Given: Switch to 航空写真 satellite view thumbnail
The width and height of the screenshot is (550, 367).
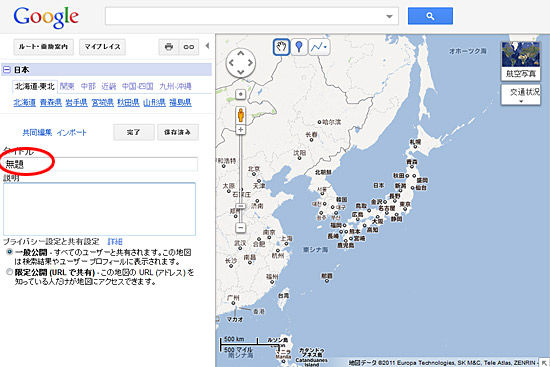Looking at the screenshot, I should 521,61.
